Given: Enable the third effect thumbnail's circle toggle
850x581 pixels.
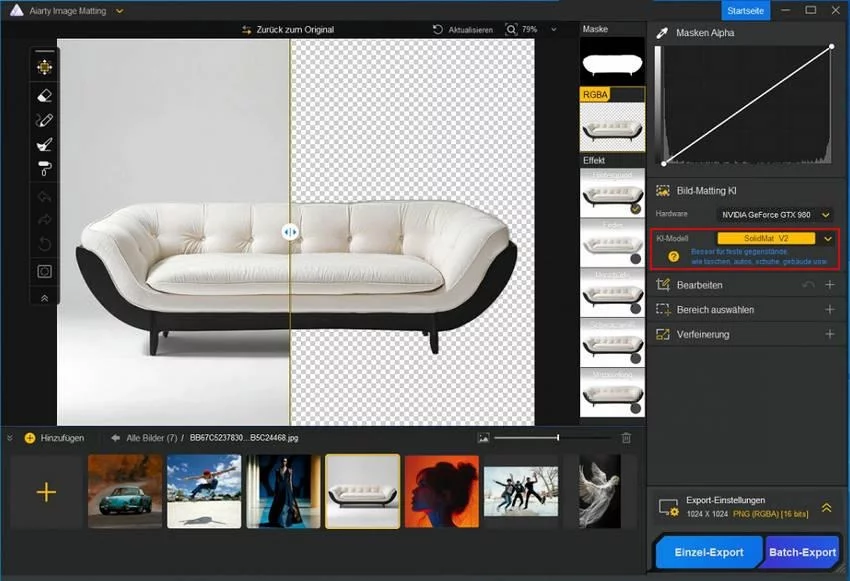Looking at the screenshot, I should 635,308.
